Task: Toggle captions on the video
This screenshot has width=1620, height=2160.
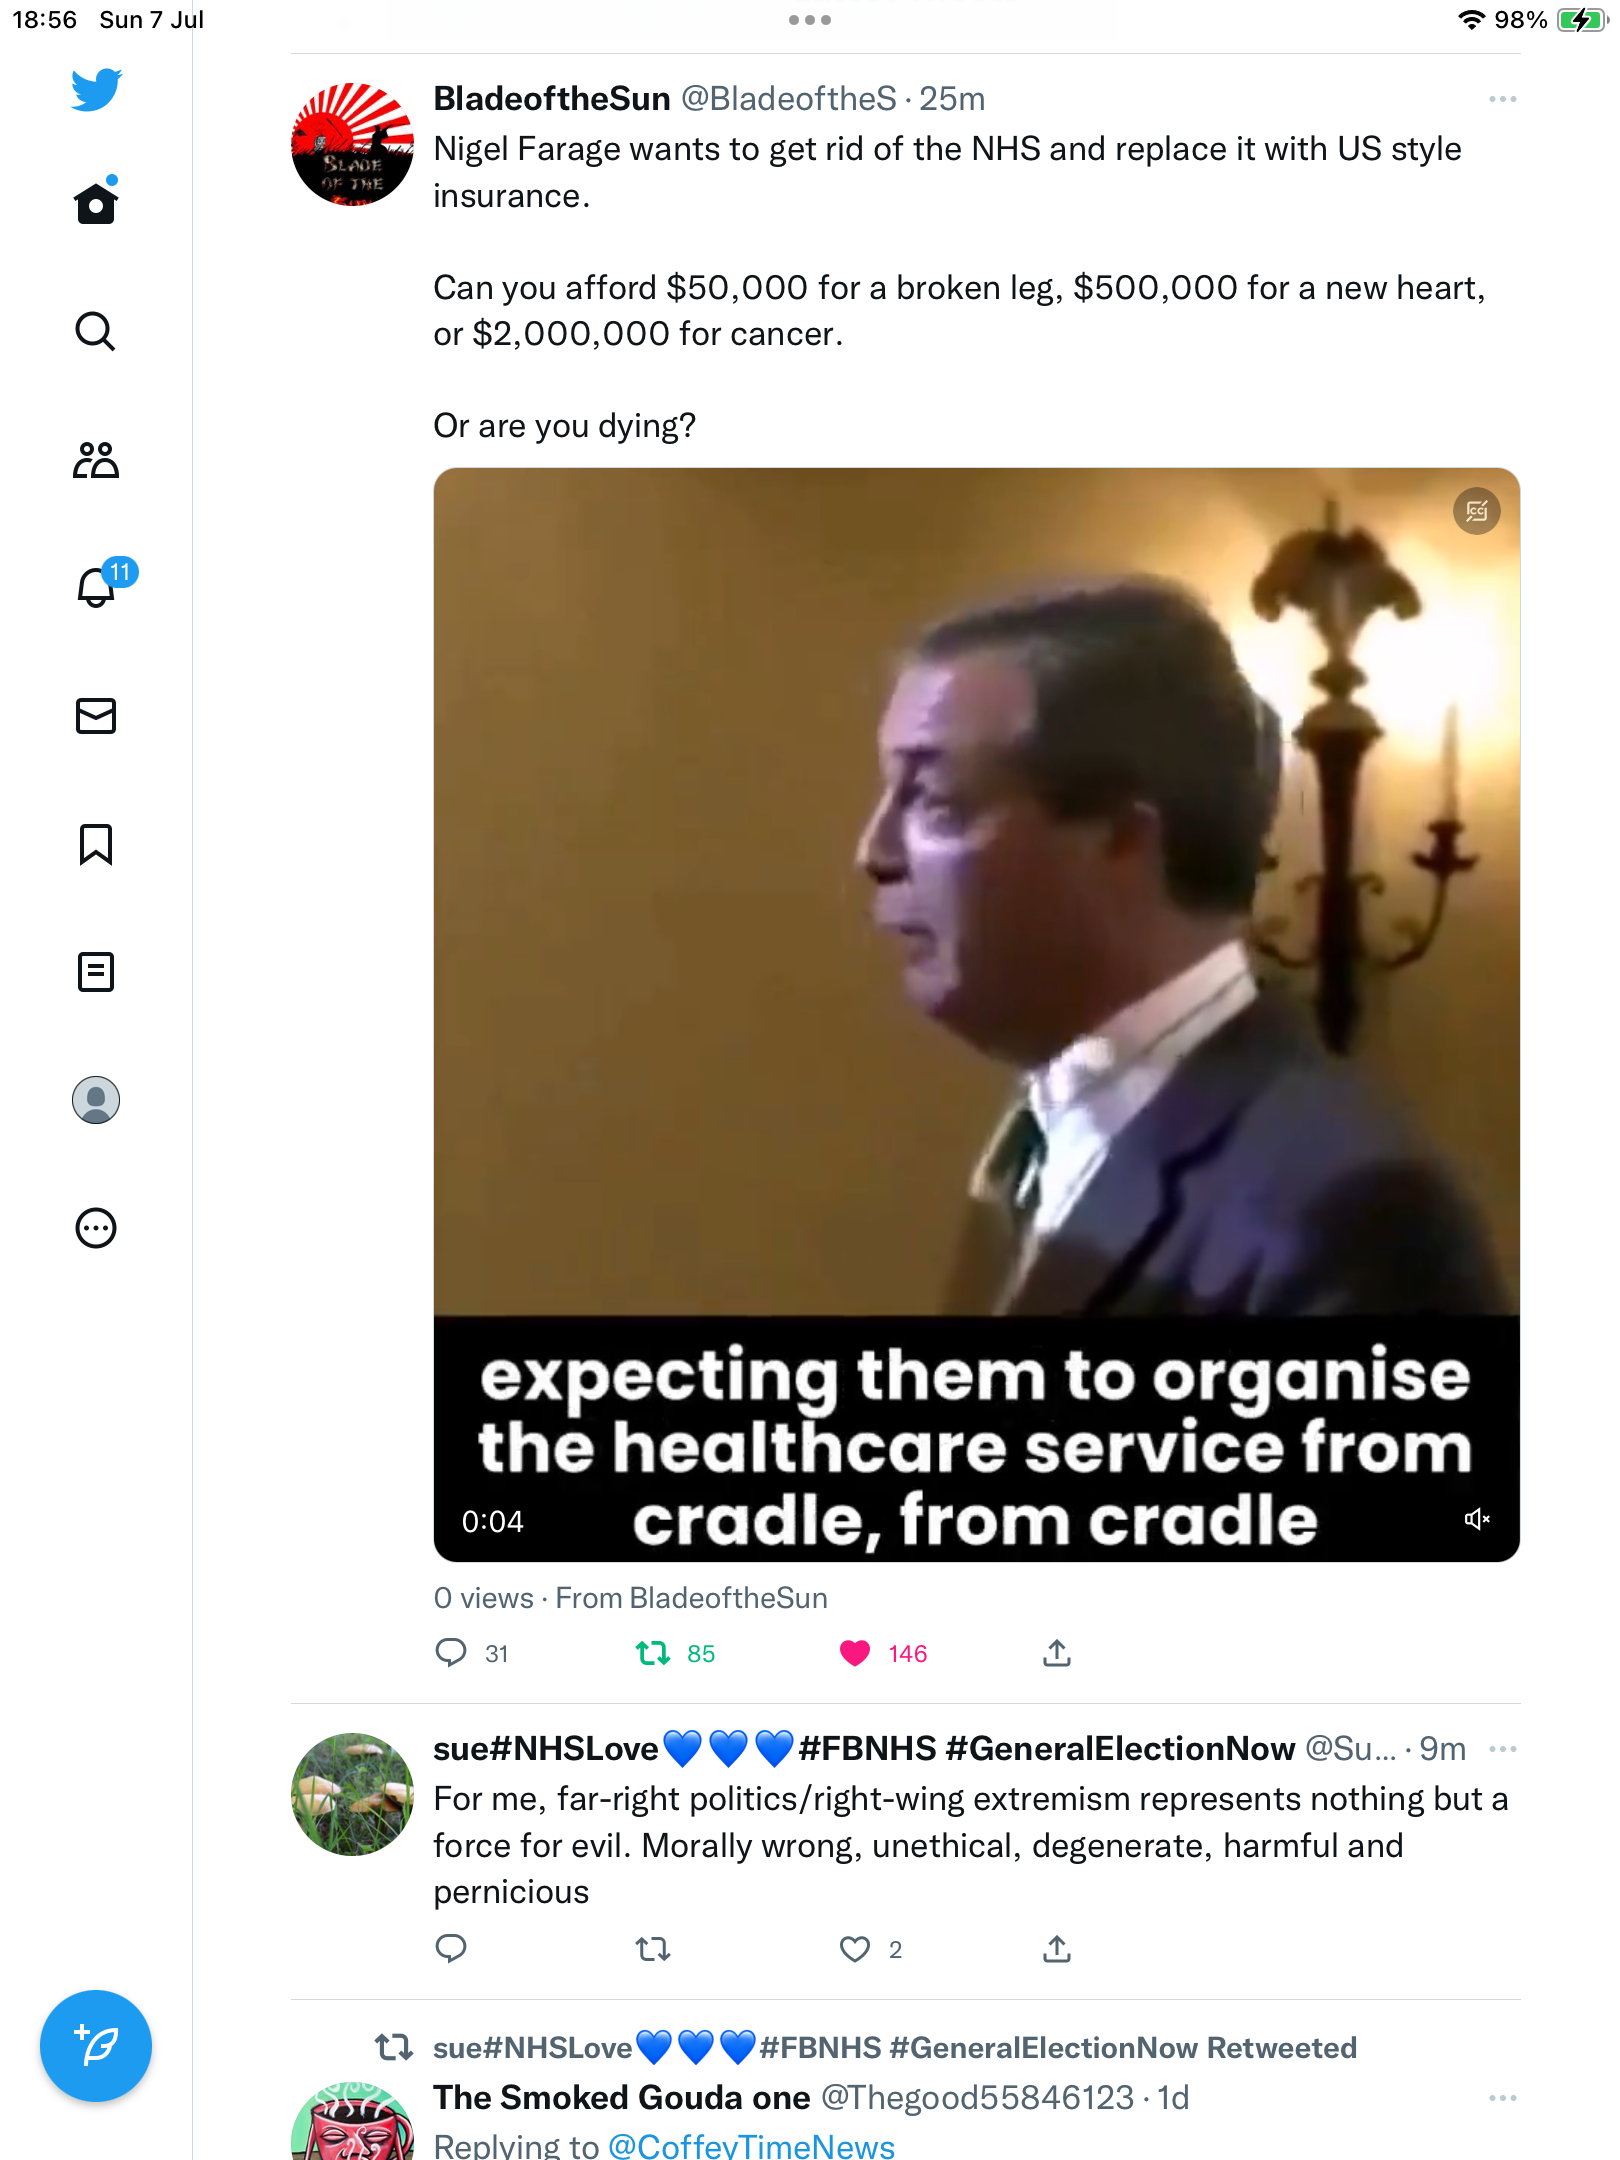Action: [x=1477, y=512]
